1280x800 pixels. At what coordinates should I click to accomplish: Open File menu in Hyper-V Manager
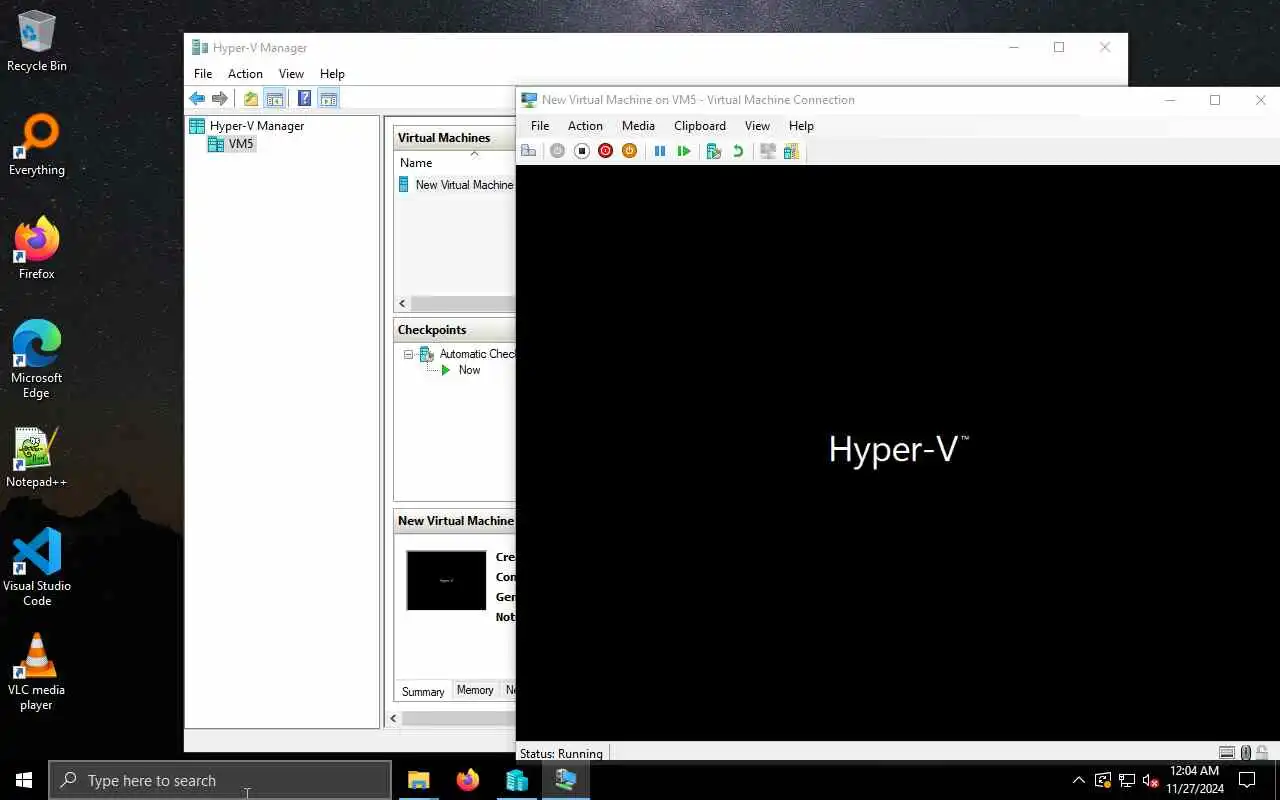point(203,74)
